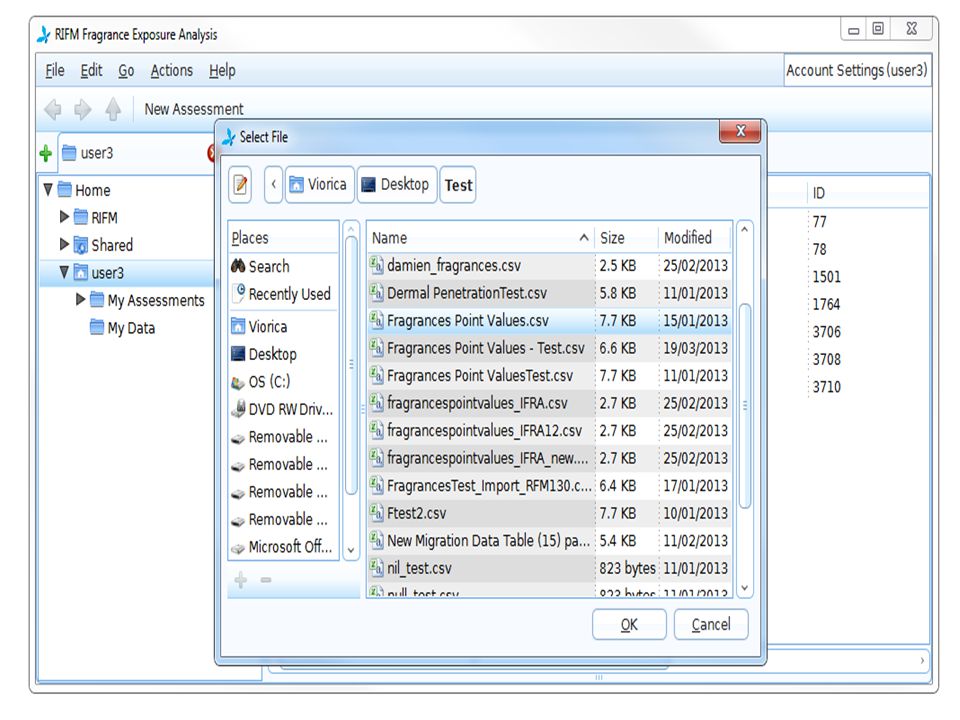
Task: Click the green plus add tab icon
Action: coord(45,153)
